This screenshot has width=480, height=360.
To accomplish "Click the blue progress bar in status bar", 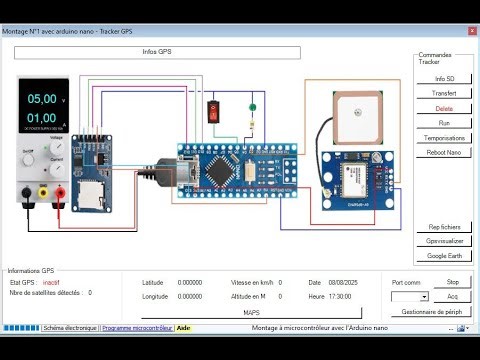I will pyautogui.click(x=22, y=328).
